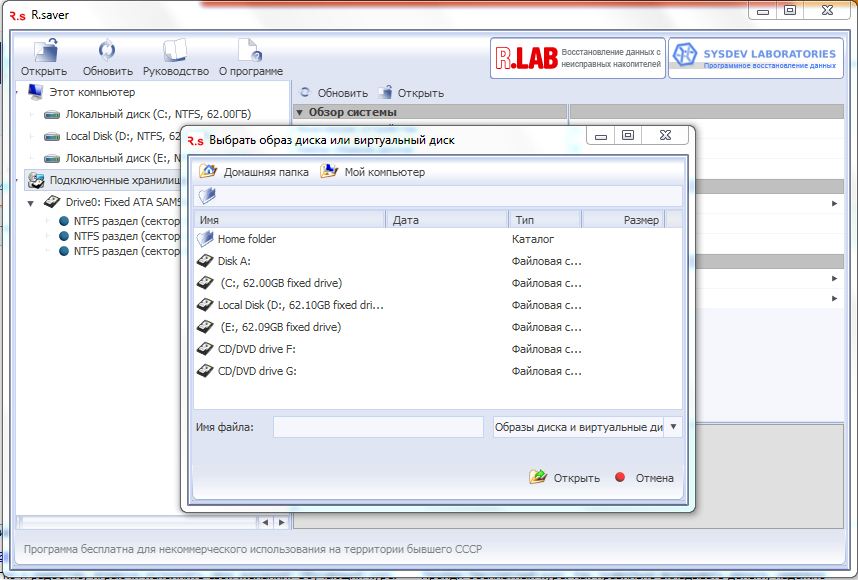The height and width of the screenshot is (580, 858).
Task: Select the Home folder entry
Action: point(438,239)
